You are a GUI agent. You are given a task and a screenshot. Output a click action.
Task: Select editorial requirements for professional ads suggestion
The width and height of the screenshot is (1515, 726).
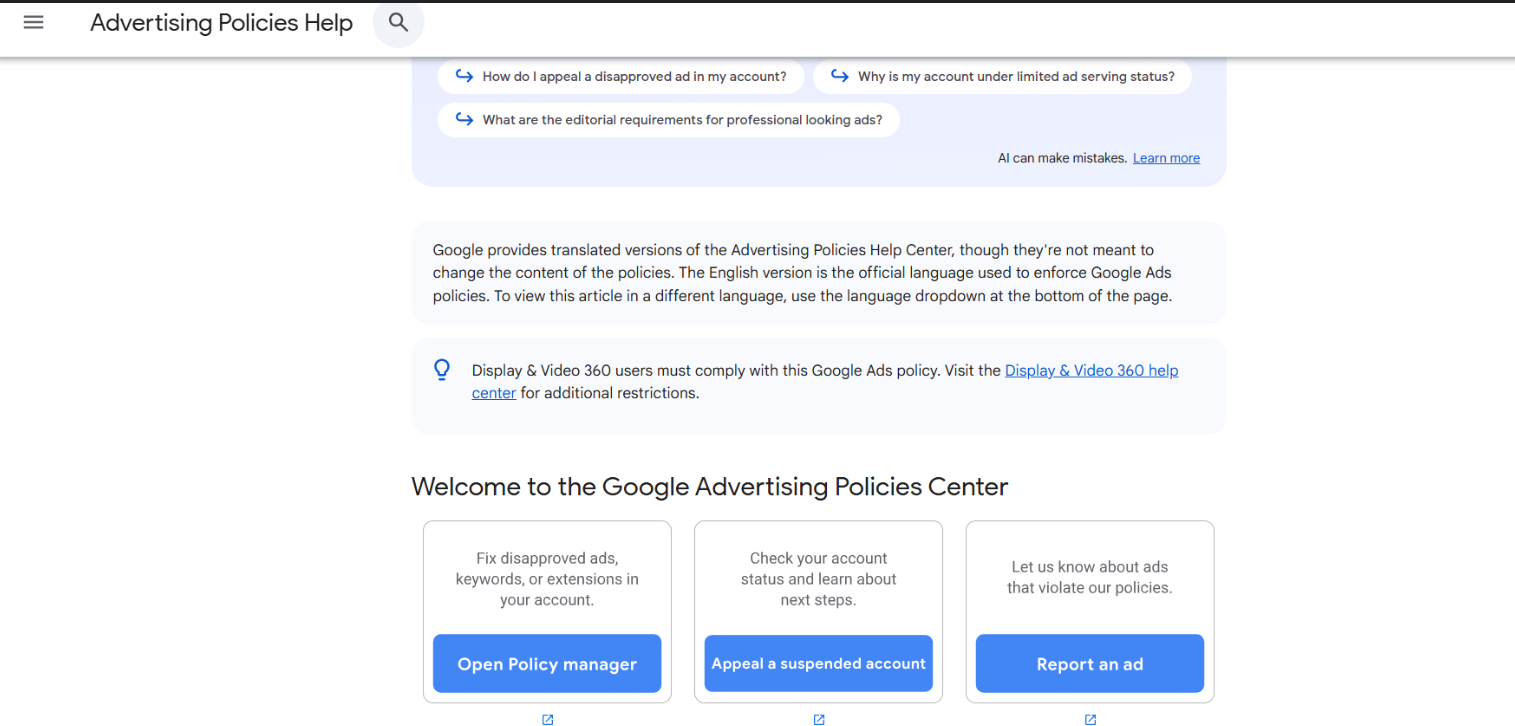[668, 120]
